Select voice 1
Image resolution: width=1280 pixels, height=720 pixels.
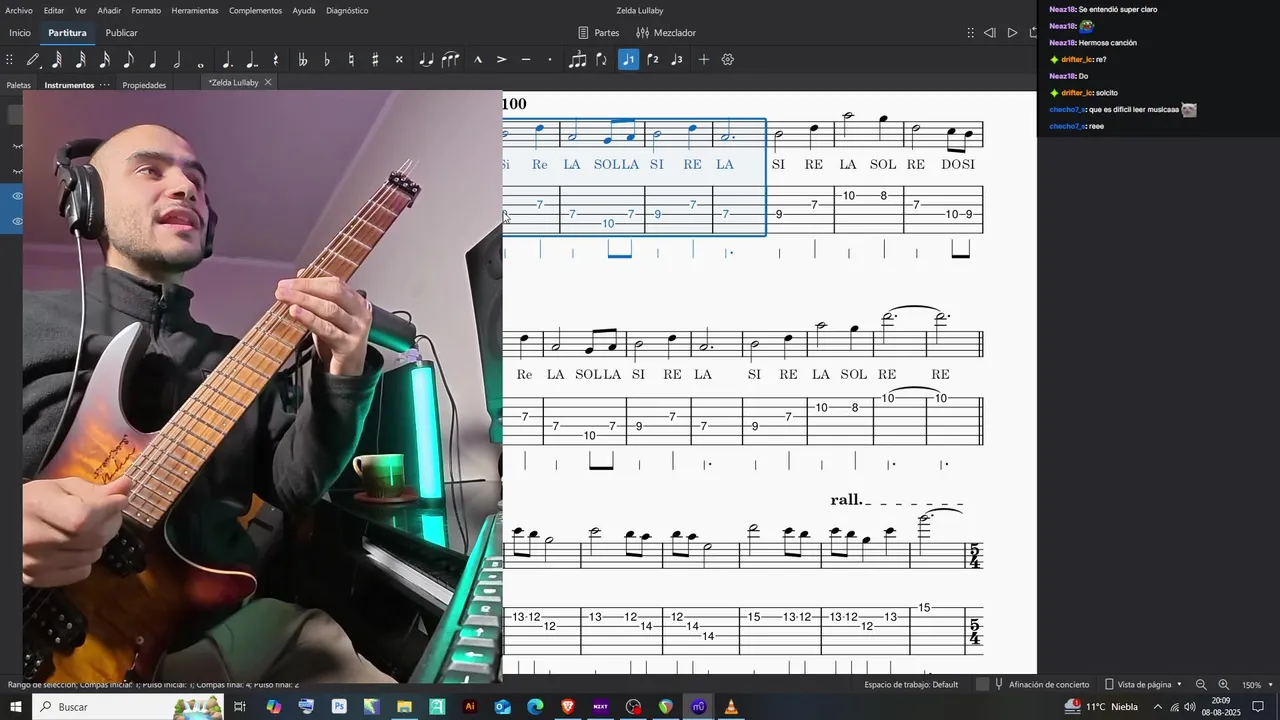[628, 60]
